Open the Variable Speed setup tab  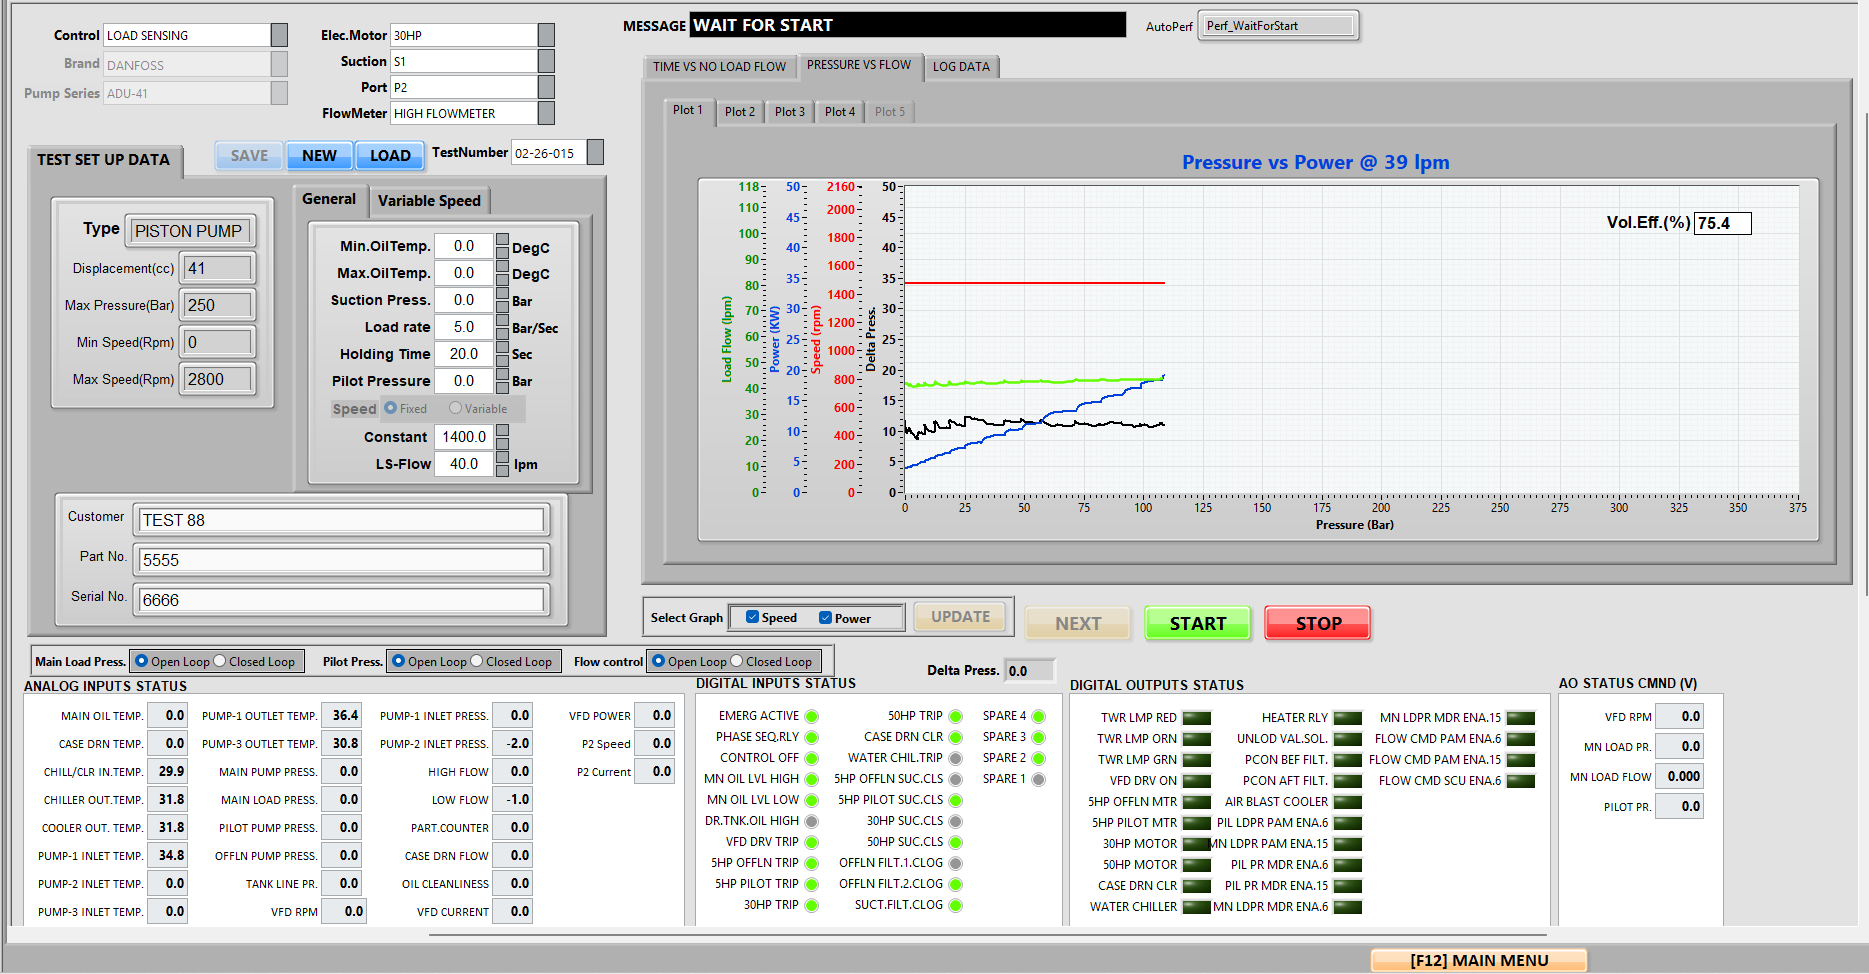pyautogui.click(x=429, y=201)
